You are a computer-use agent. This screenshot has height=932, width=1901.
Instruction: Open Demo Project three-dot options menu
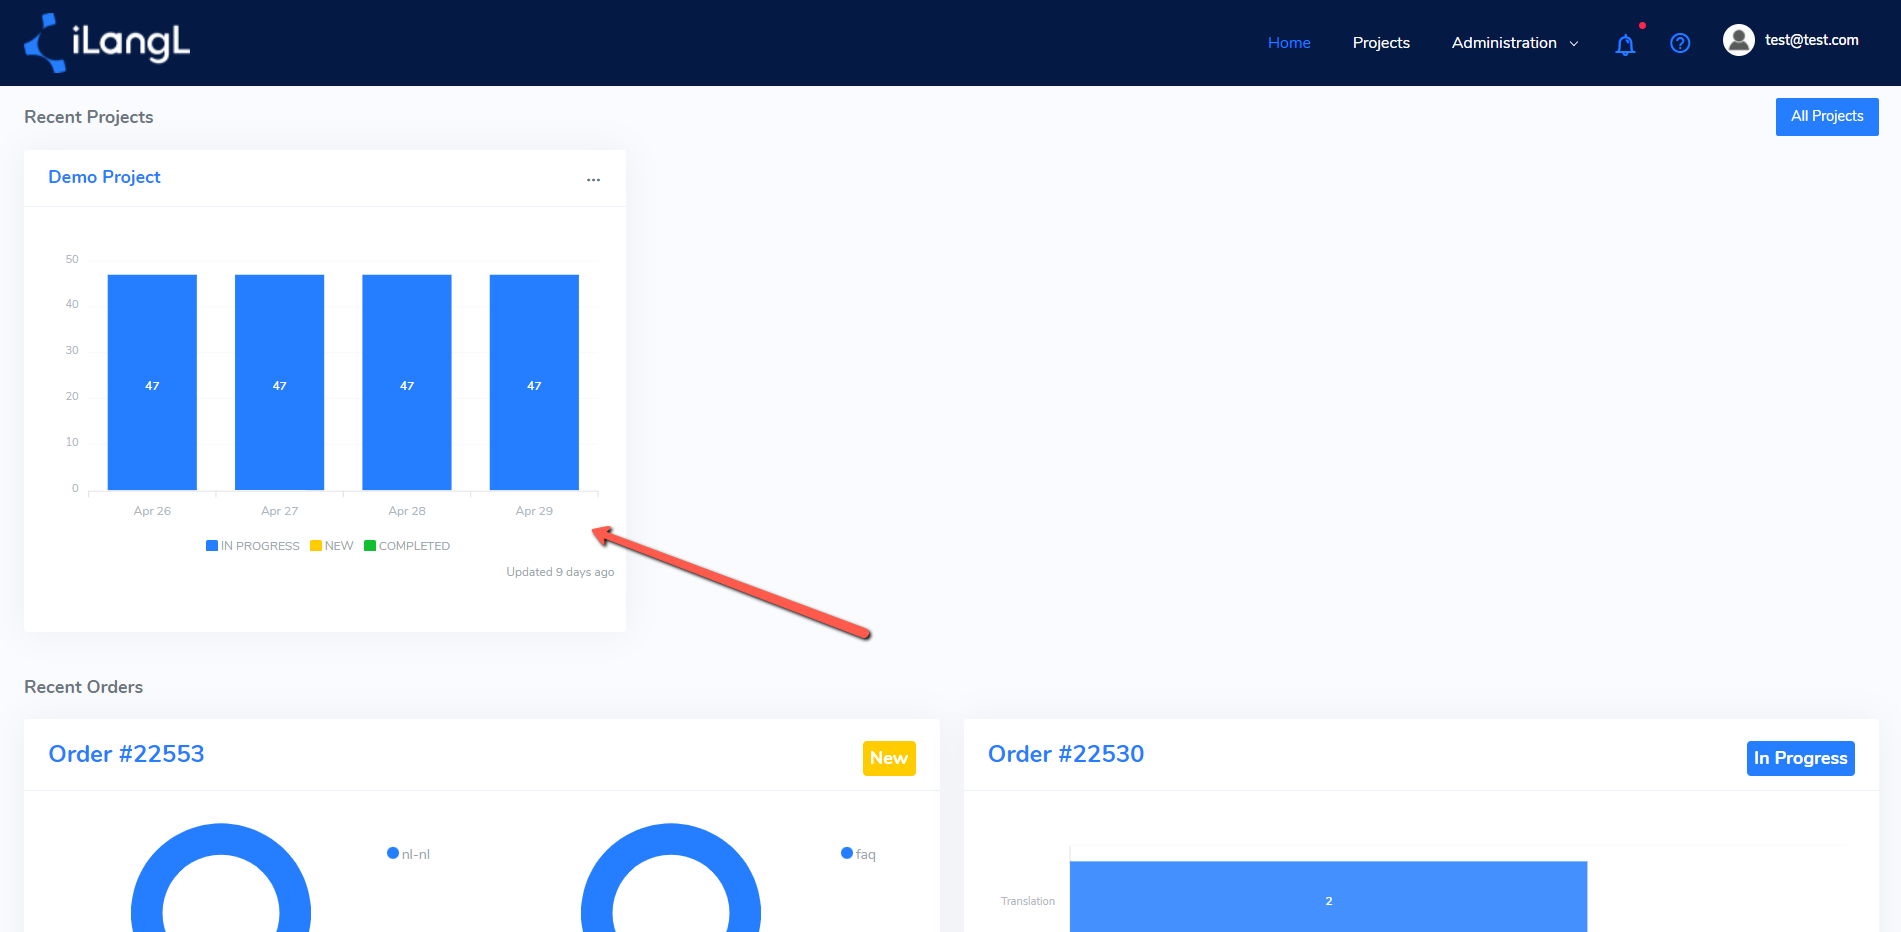(593, 180)
